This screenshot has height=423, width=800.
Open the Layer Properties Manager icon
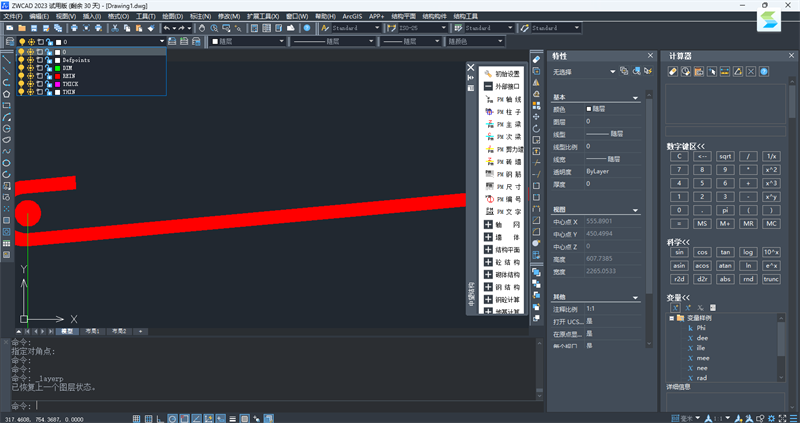pyautogui.click(x=10, y=41)
